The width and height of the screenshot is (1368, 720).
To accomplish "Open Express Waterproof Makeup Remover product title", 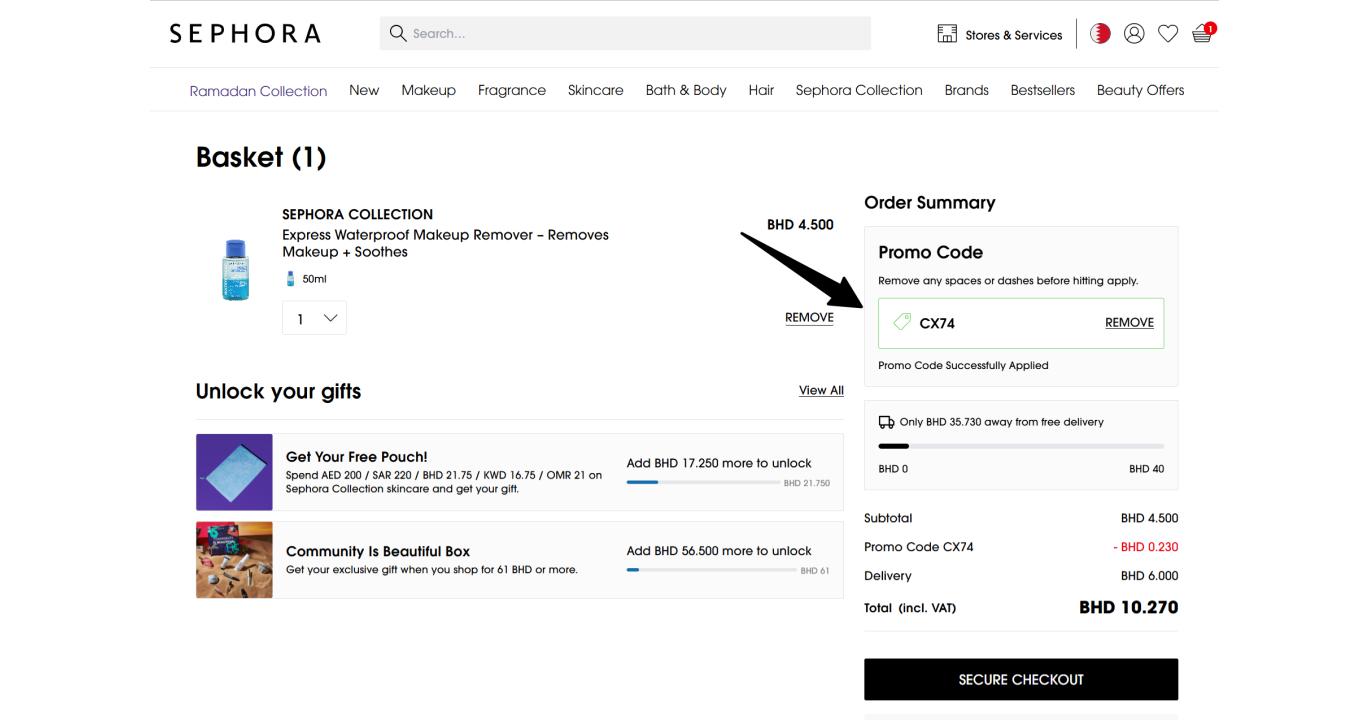I will click(445, 243).
